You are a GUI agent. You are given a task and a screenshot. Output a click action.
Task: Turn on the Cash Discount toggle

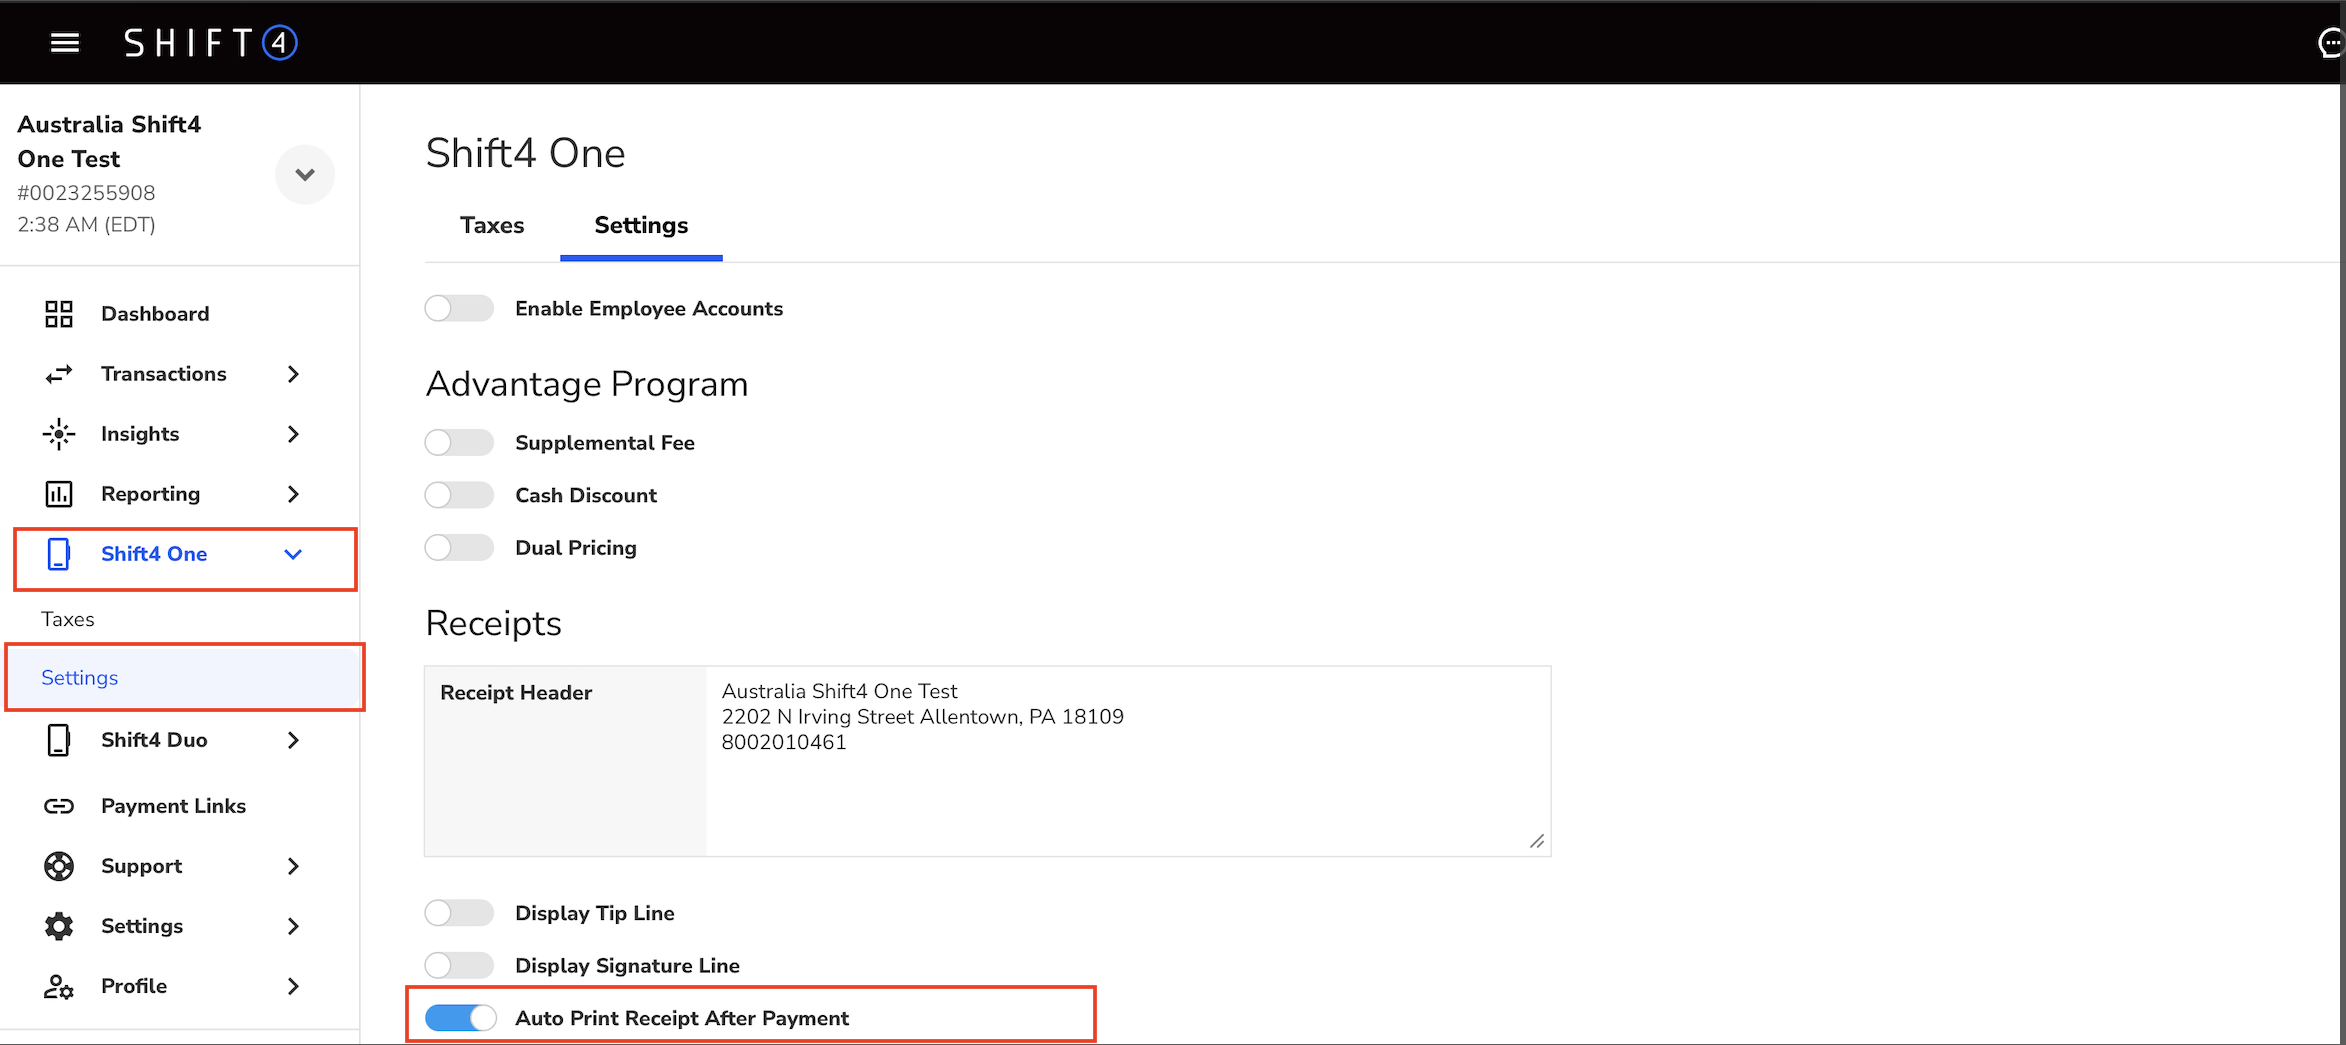(x=459, y=495)
